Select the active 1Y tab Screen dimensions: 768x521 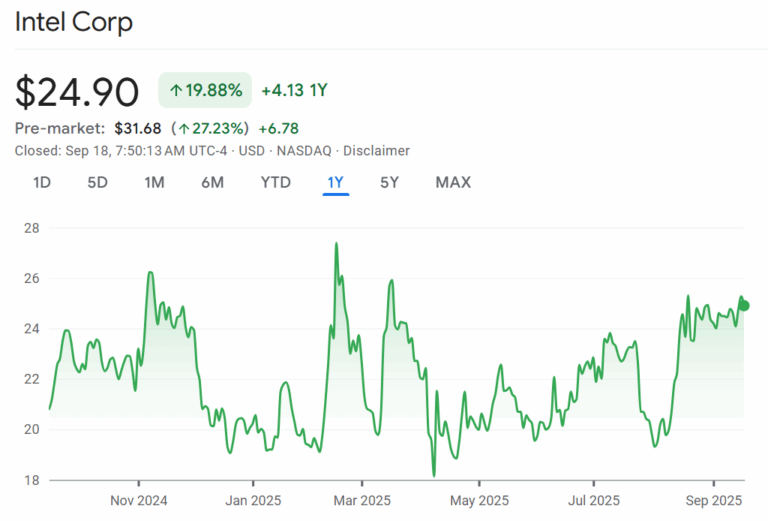click(x=336, y=183)
